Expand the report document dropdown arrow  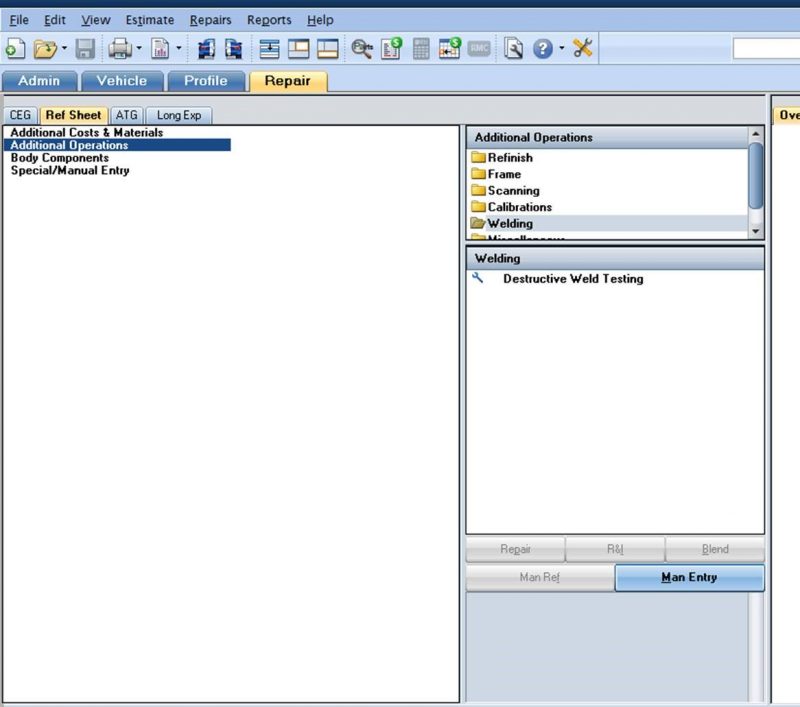click(179, 48)
